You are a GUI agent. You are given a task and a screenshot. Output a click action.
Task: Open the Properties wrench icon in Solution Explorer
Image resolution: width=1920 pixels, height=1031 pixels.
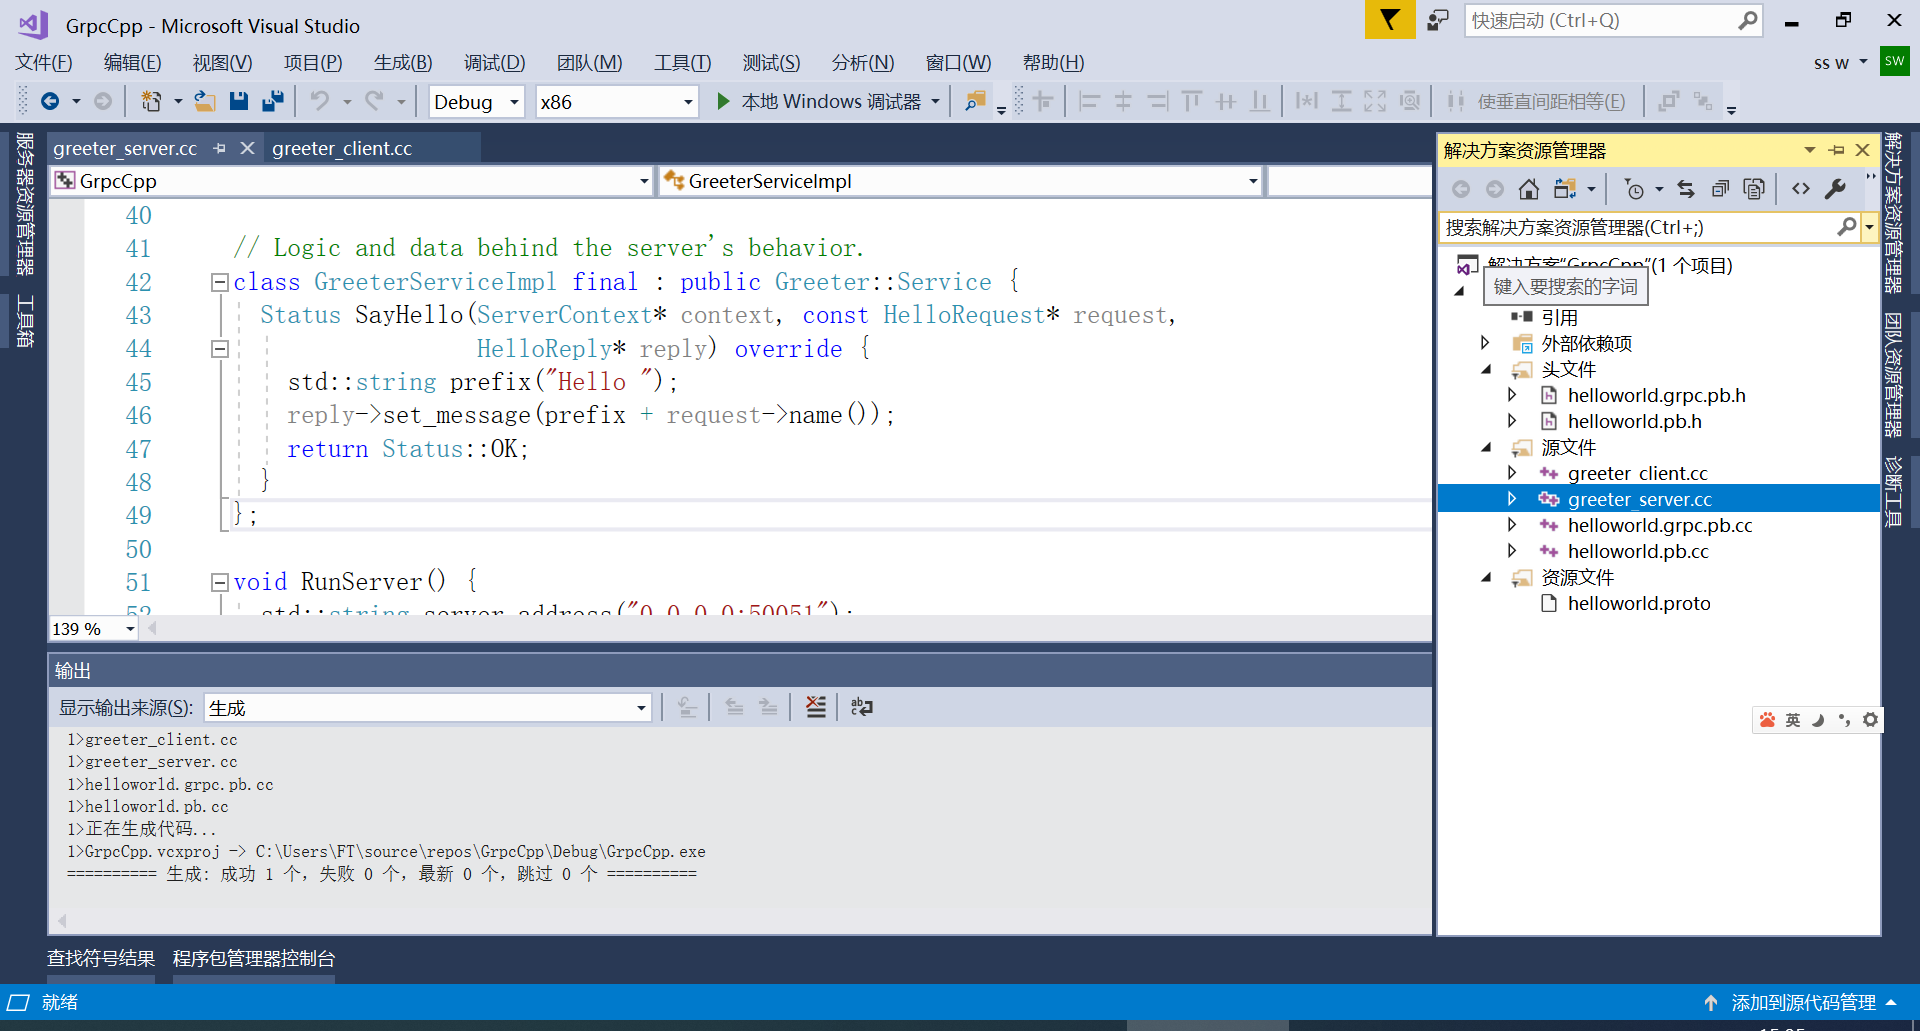click(x=1837, y=188)
